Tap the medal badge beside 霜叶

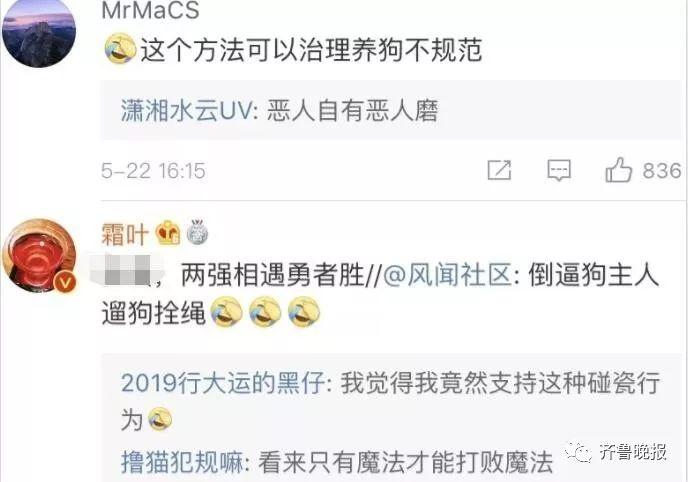point(197,232)
